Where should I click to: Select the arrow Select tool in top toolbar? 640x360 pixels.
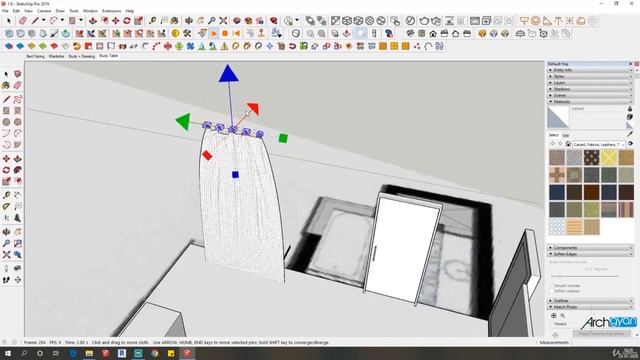pyautogui.click(x=9, y=21)
